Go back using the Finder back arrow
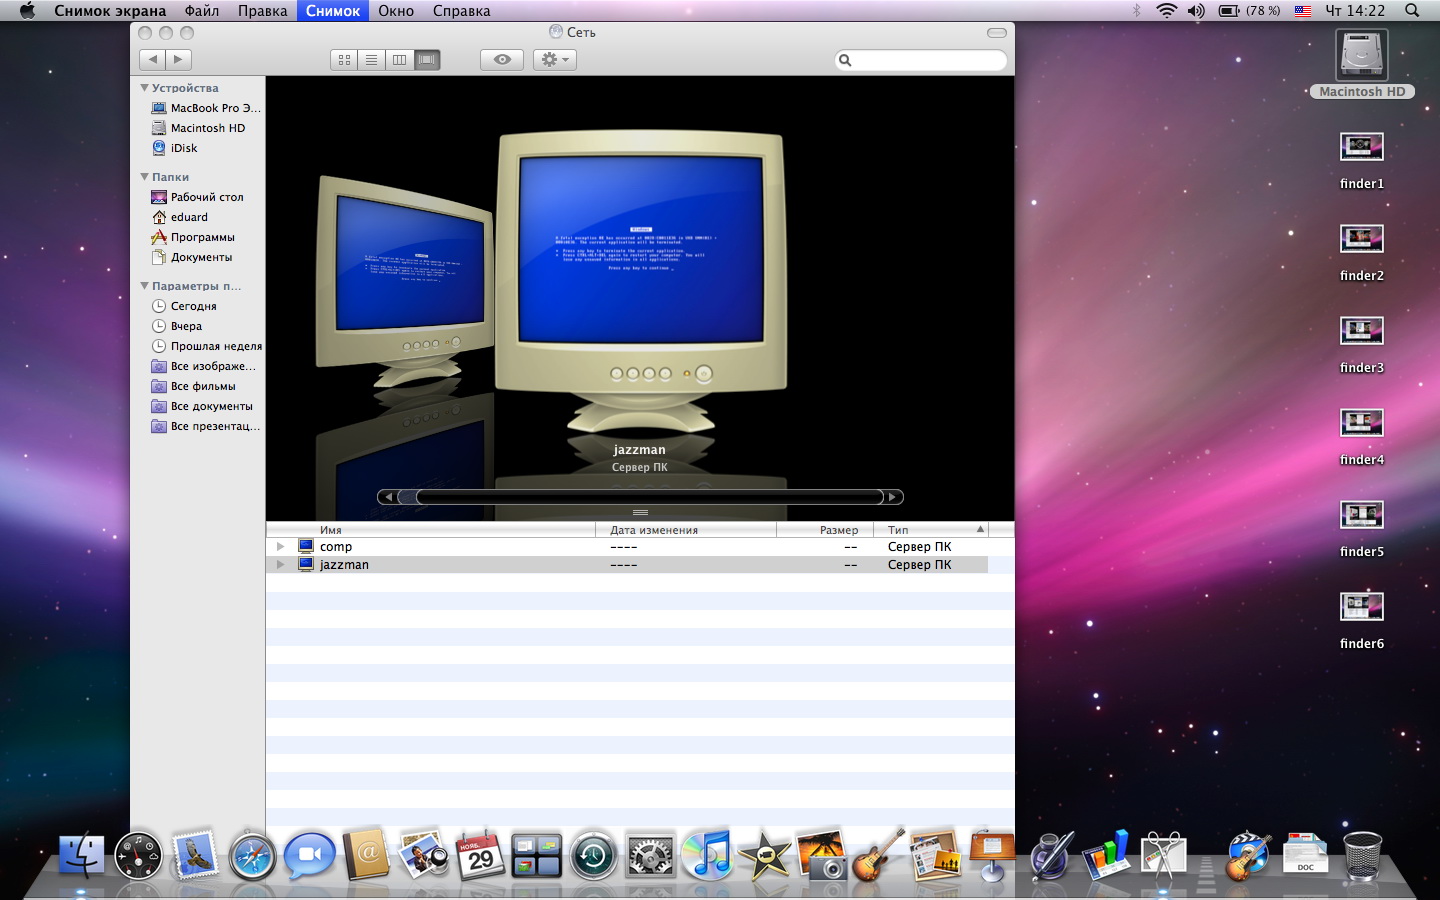1440x900 pixels. [x=152, y=60]
